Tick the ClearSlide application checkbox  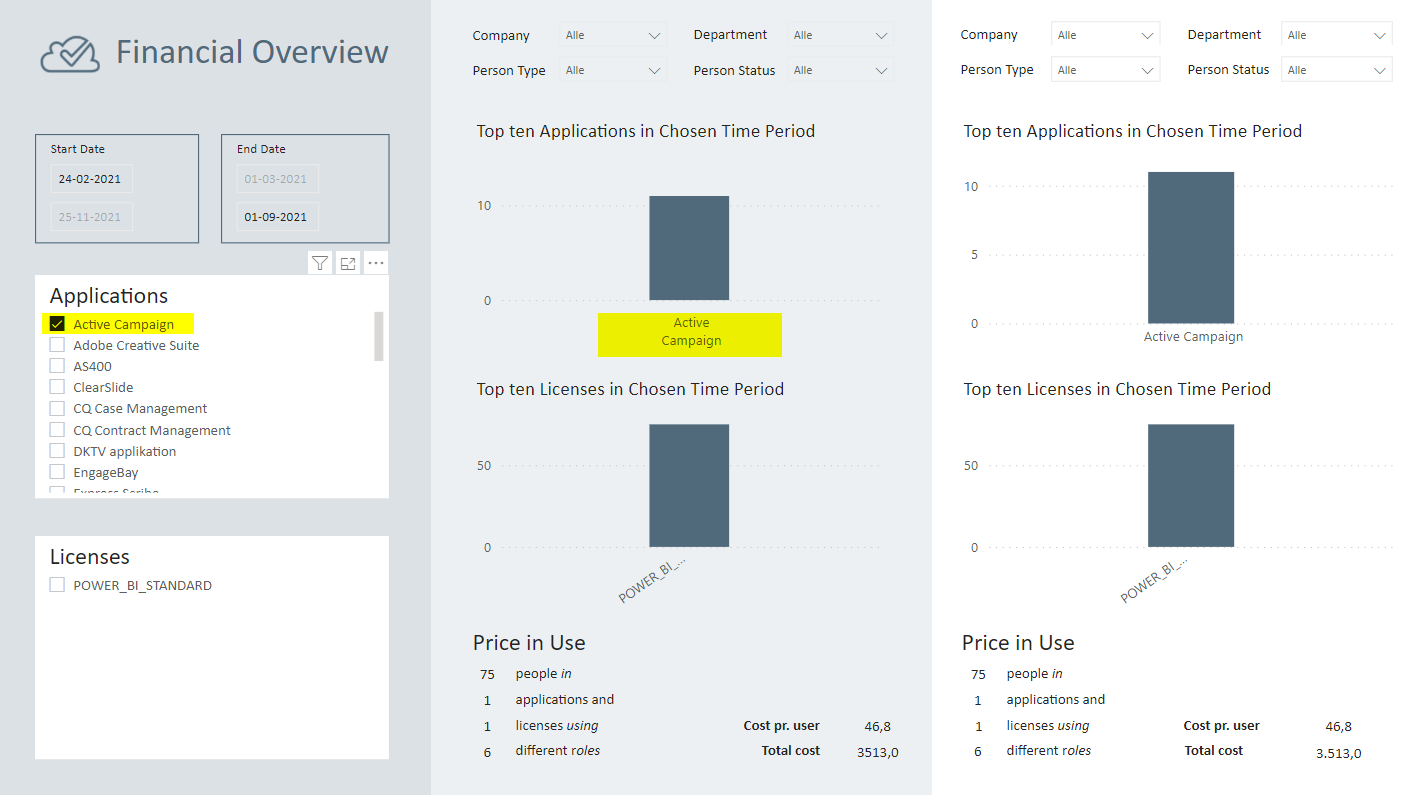57,387
